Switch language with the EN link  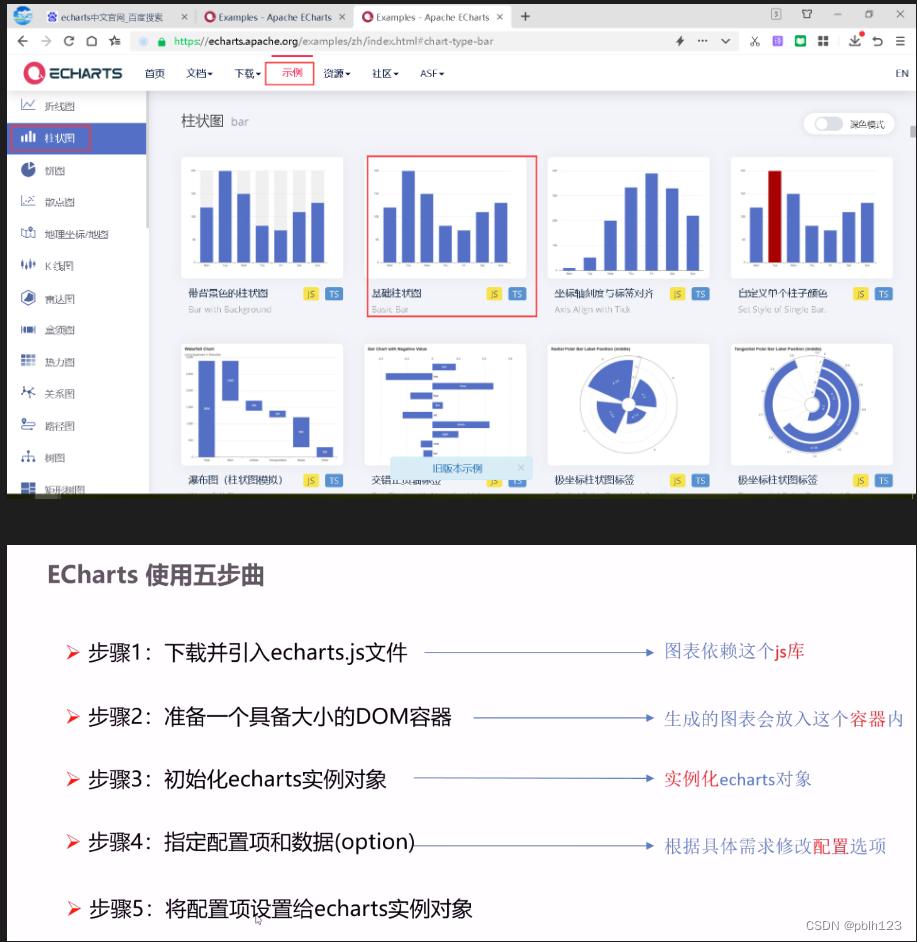(x=901, y=73)
